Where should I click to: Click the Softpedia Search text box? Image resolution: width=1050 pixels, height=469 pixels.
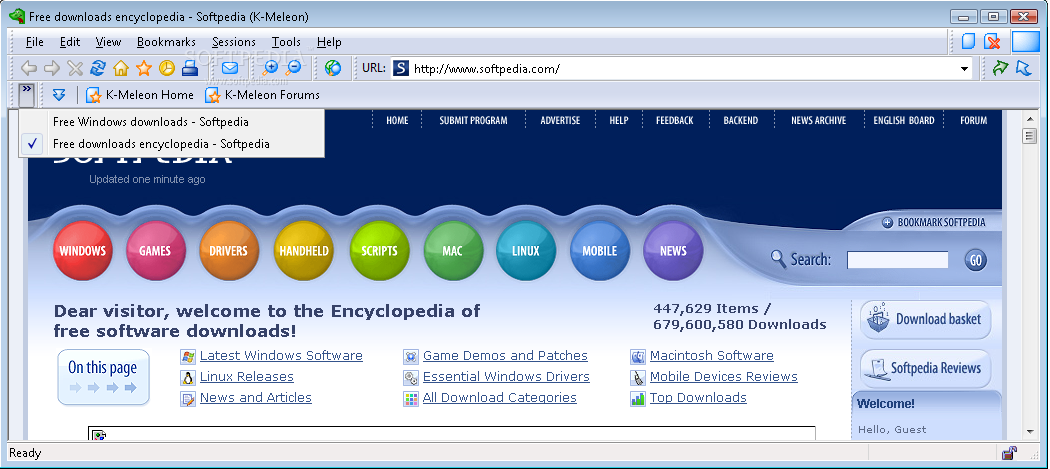(x=897, y=260)
